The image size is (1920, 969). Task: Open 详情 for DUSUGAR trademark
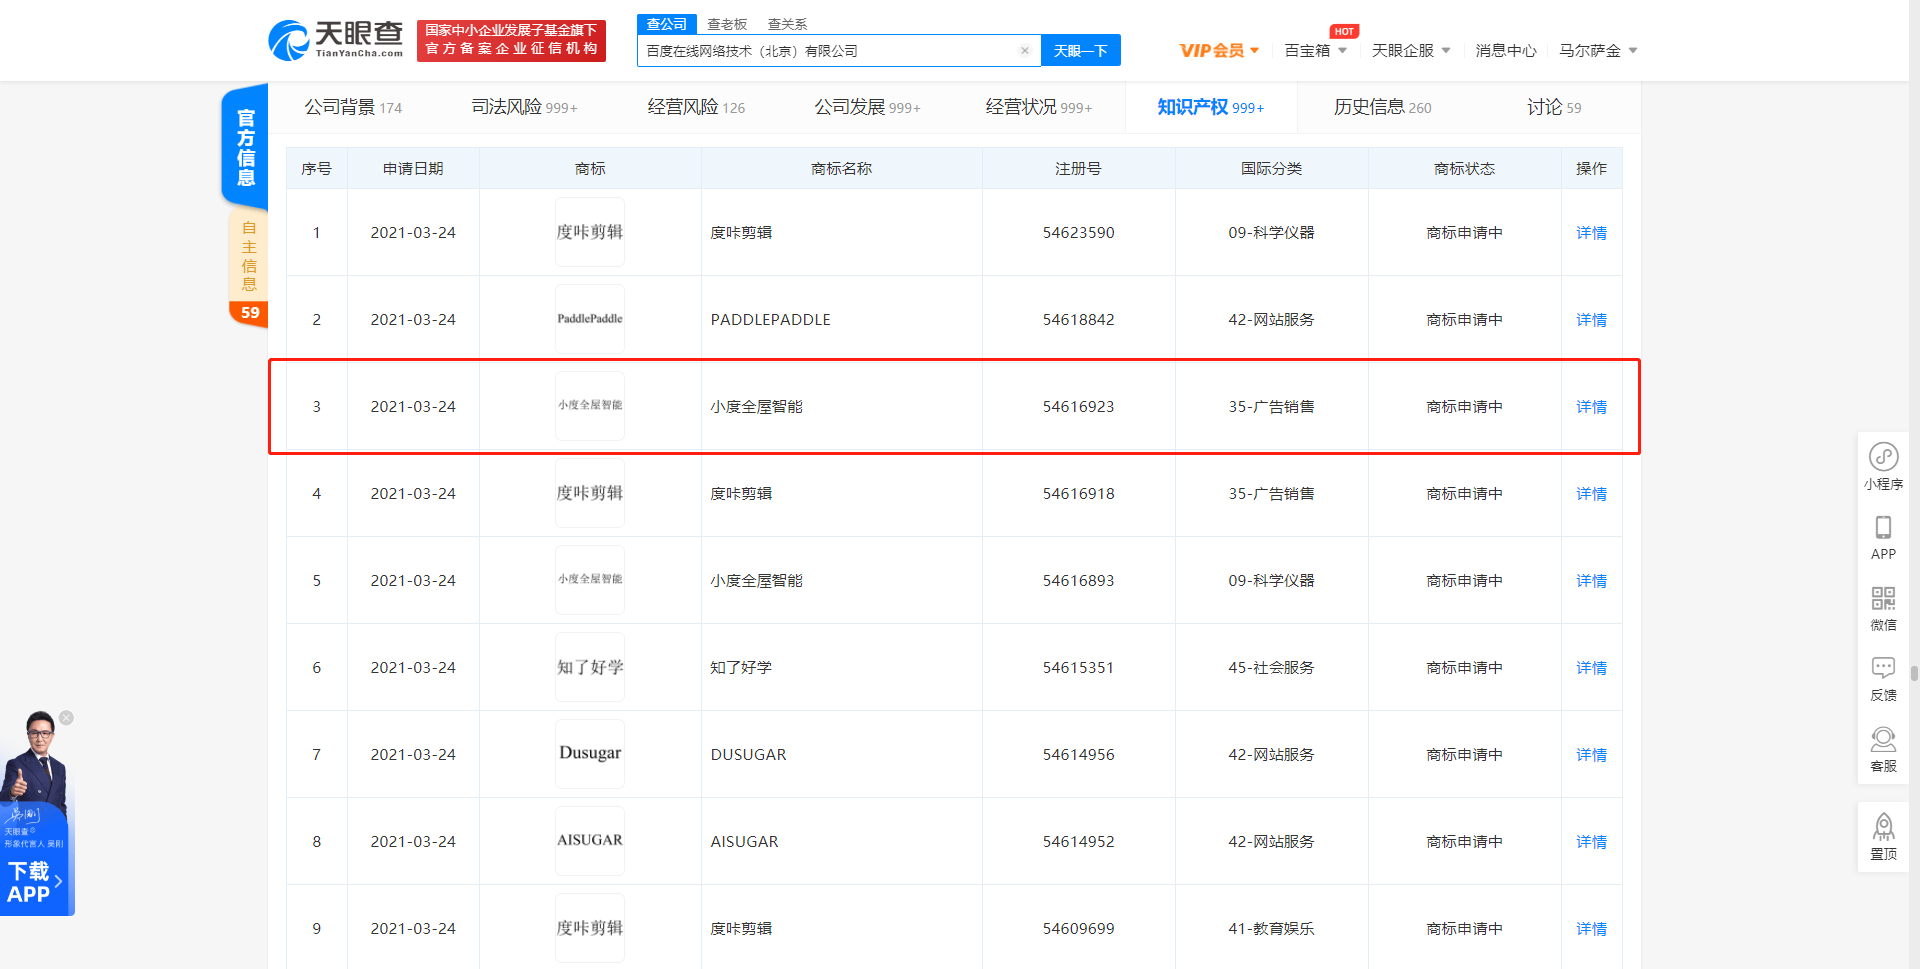click(1591, 754)
